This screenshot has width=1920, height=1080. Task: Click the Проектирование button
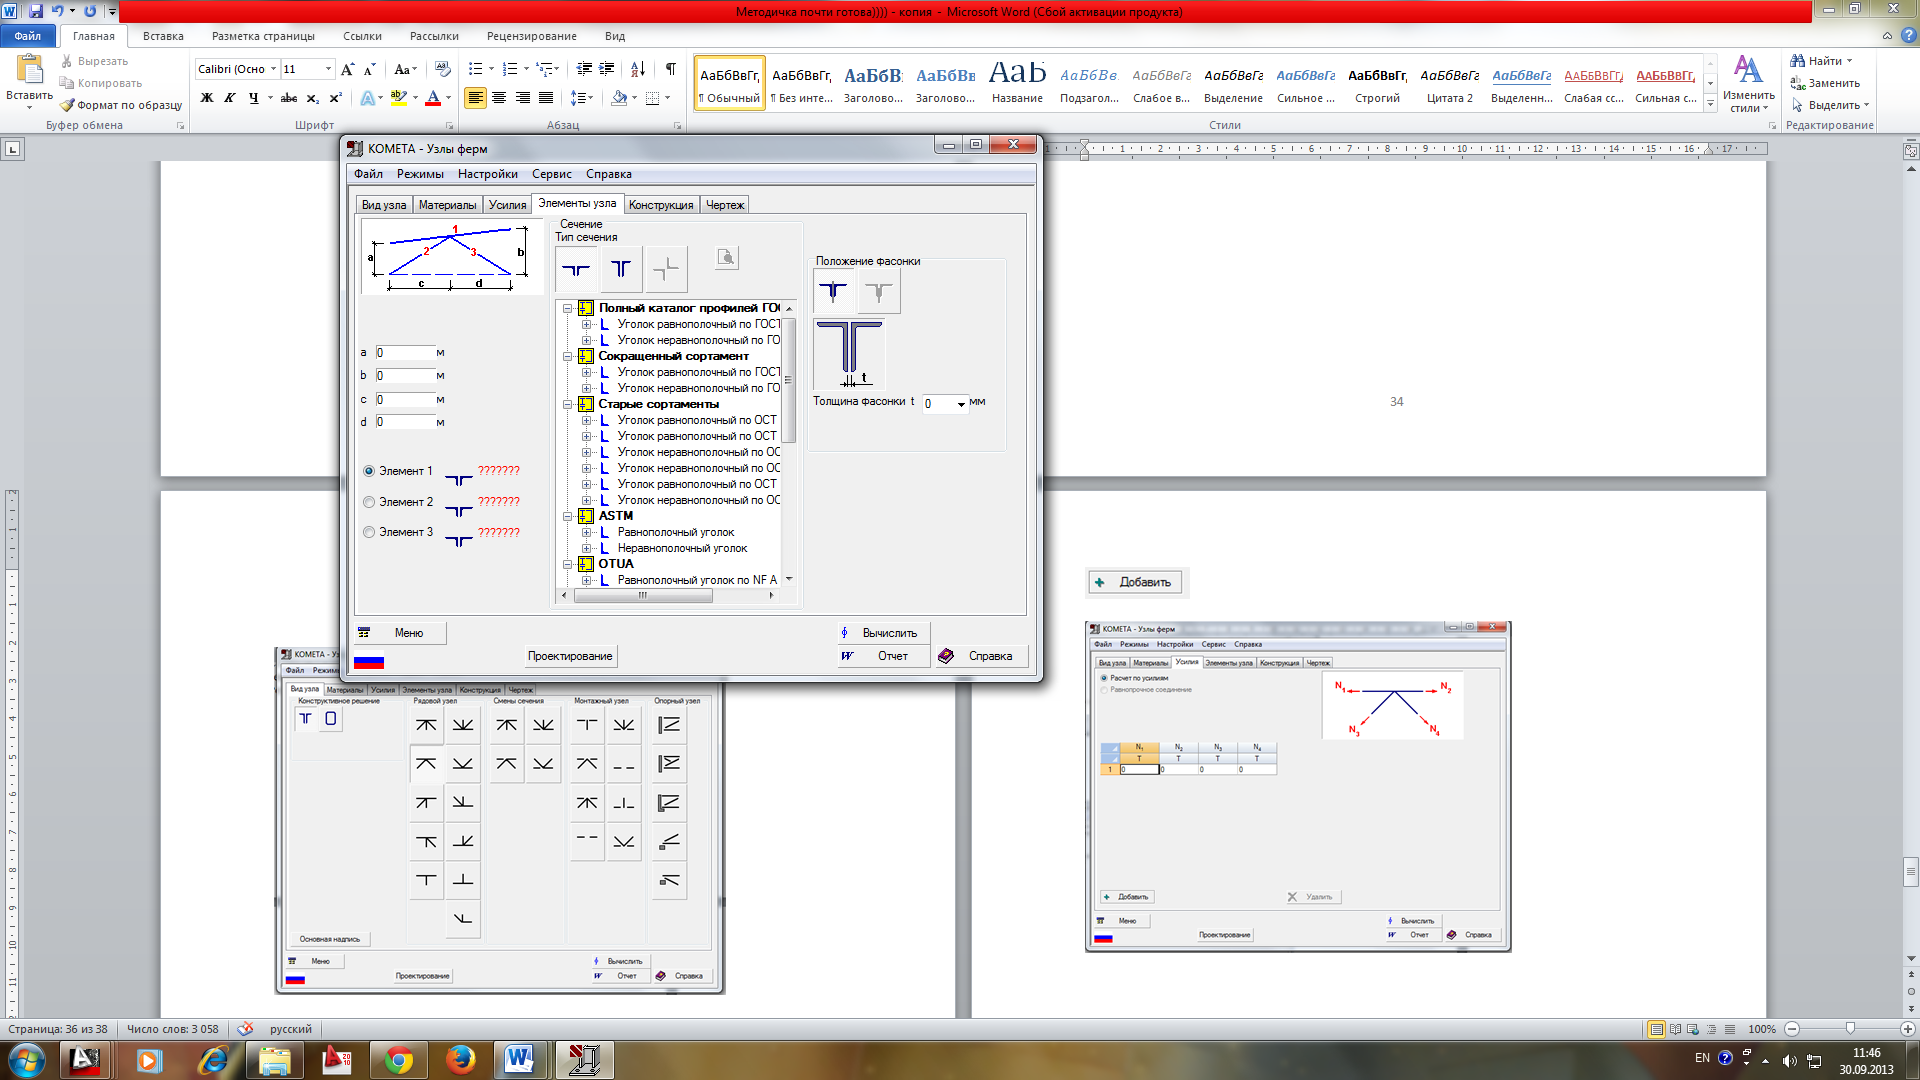coord(570,656)
